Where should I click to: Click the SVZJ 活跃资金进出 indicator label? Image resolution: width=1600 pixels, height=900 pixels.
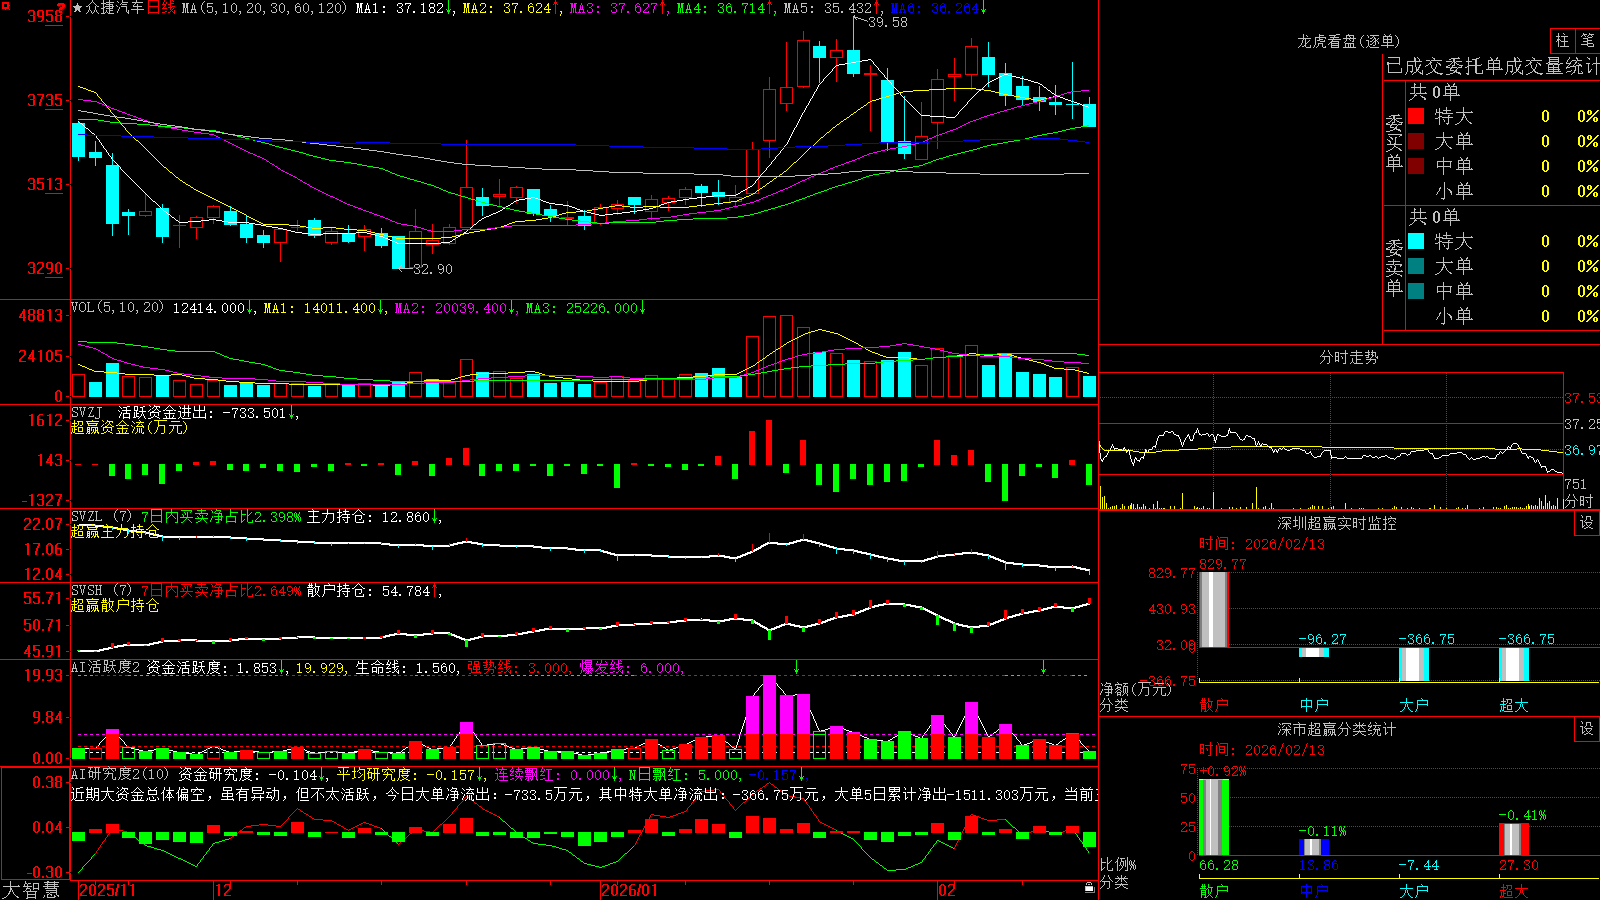185,412
